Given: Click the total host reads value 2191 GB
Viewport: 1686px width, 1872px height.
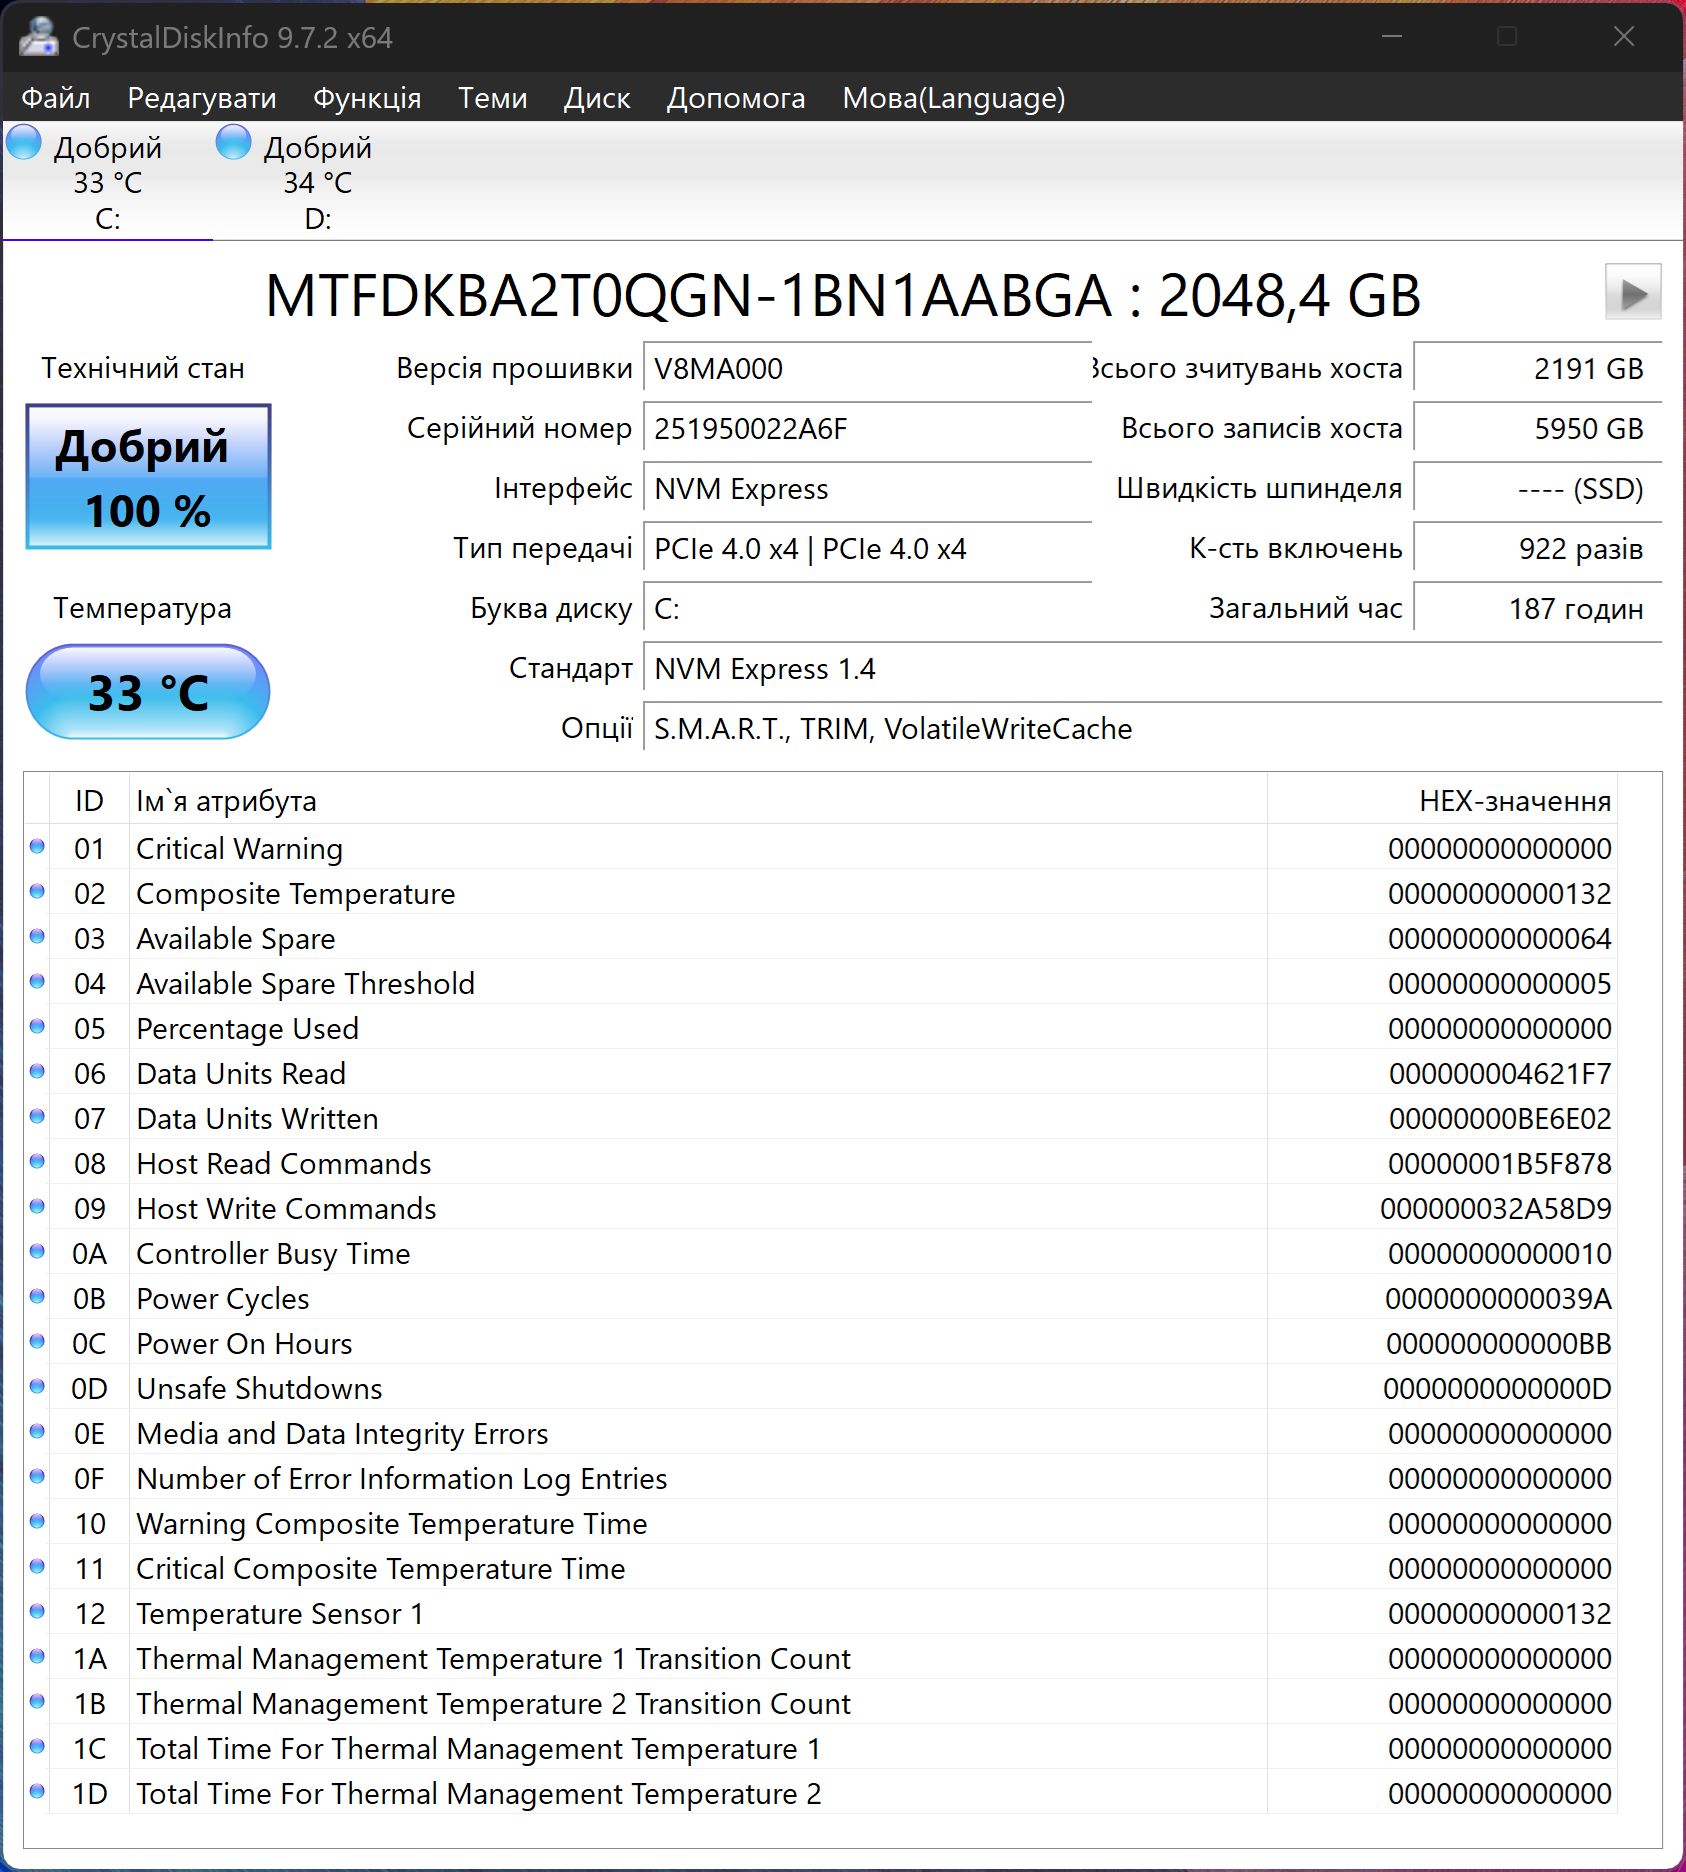Looking at the screenshot, I should pos(1538,369).
